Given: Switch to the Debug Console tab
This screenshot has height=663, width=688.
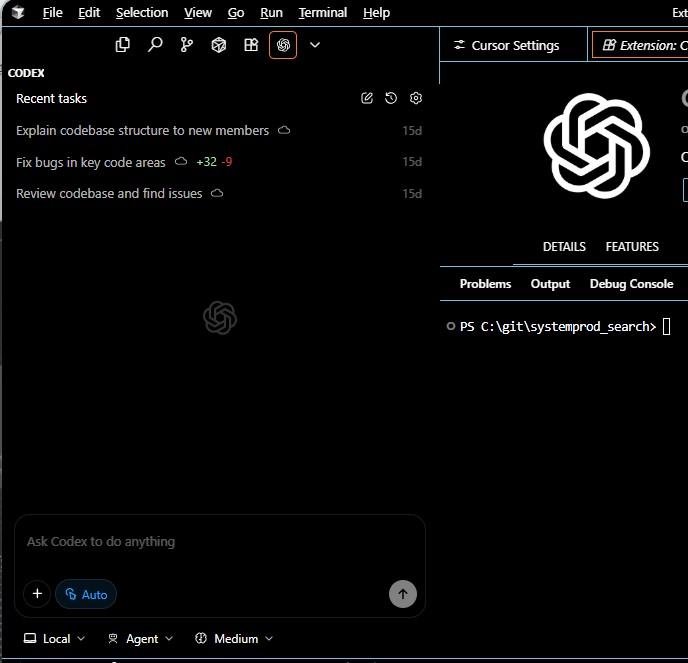Looking at the screenshot, I should click(x=631, y=284).
